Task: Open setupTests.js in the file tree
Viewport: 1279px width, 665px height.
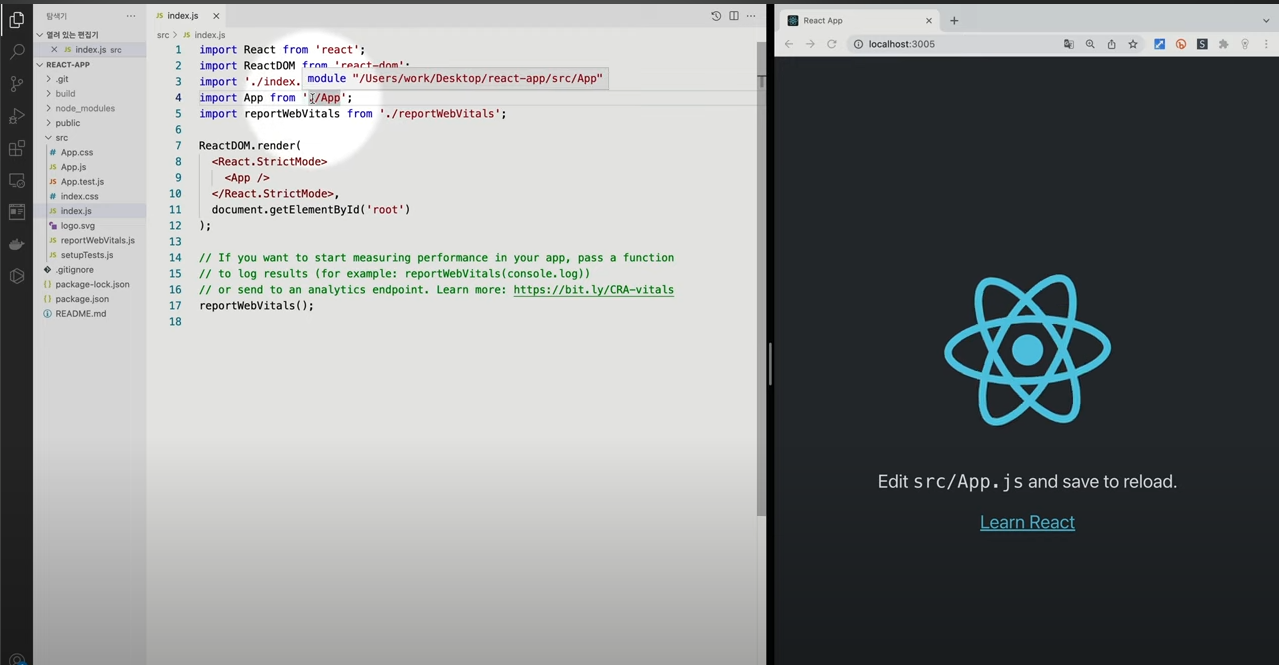Action: pos(86,255)
